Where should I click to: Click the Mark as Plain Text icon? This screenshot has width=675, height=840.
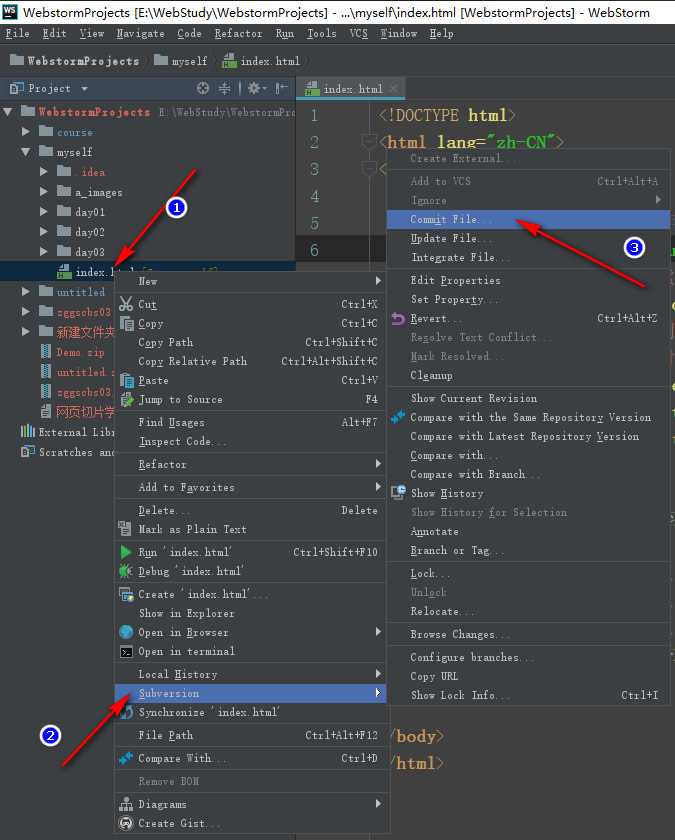(125, 529)
